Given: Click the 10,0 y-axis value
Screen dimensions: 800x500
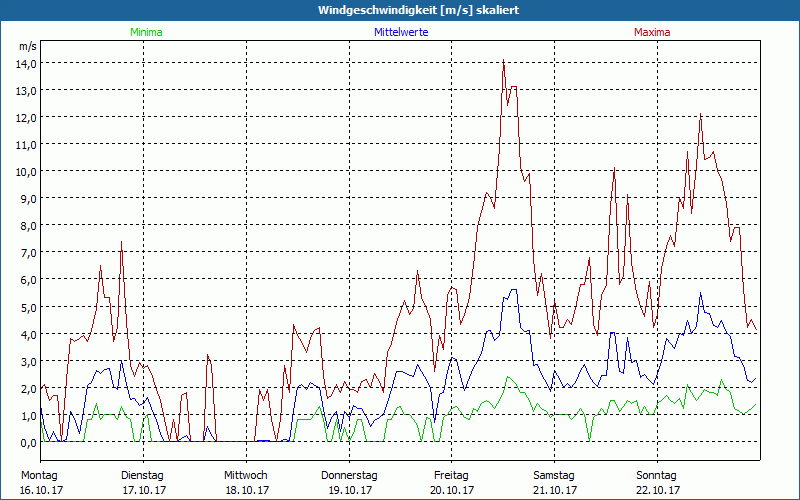Looking at the screenshot, I should click(25, 171).
